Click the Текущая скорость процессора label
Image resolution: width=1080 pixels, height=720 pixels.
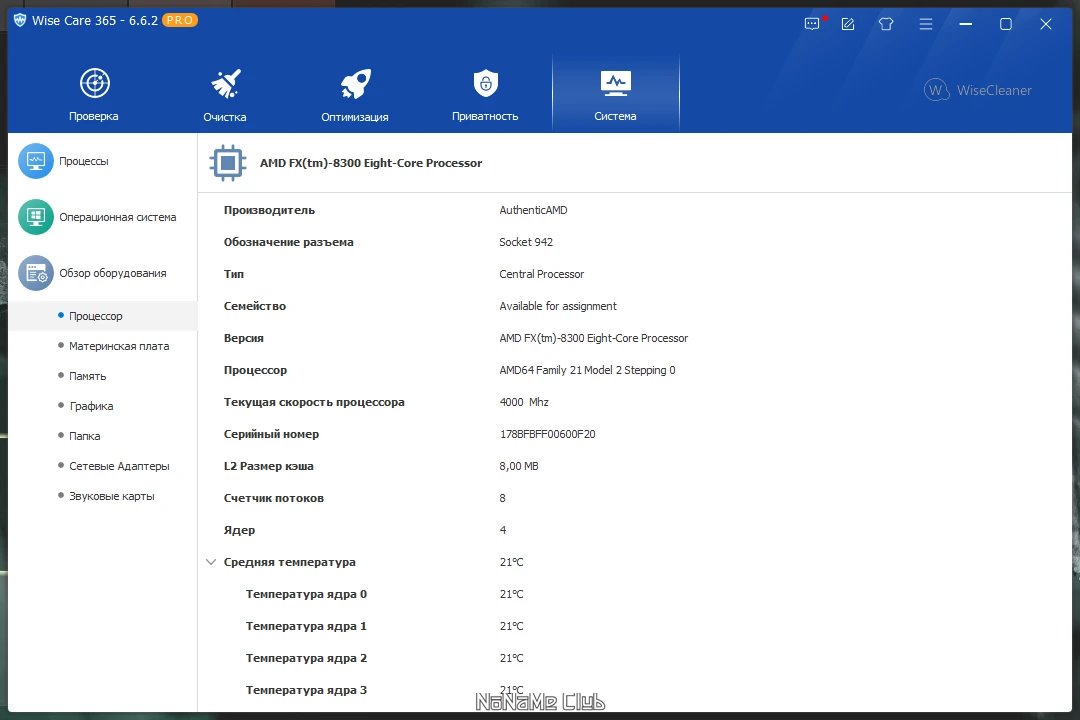[x=314, y=402]
